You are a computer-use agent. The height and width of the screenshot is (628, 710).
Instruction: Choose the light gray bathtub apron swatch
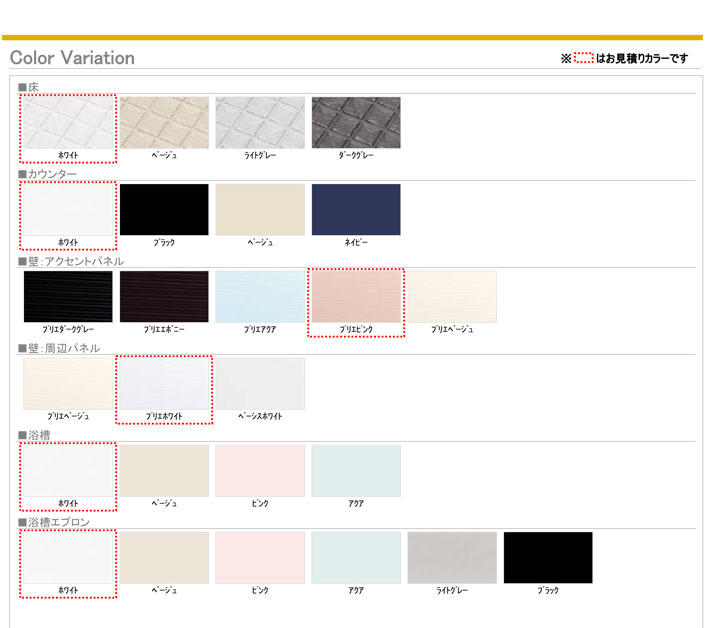pyautogui.click(x=452, y=557)
